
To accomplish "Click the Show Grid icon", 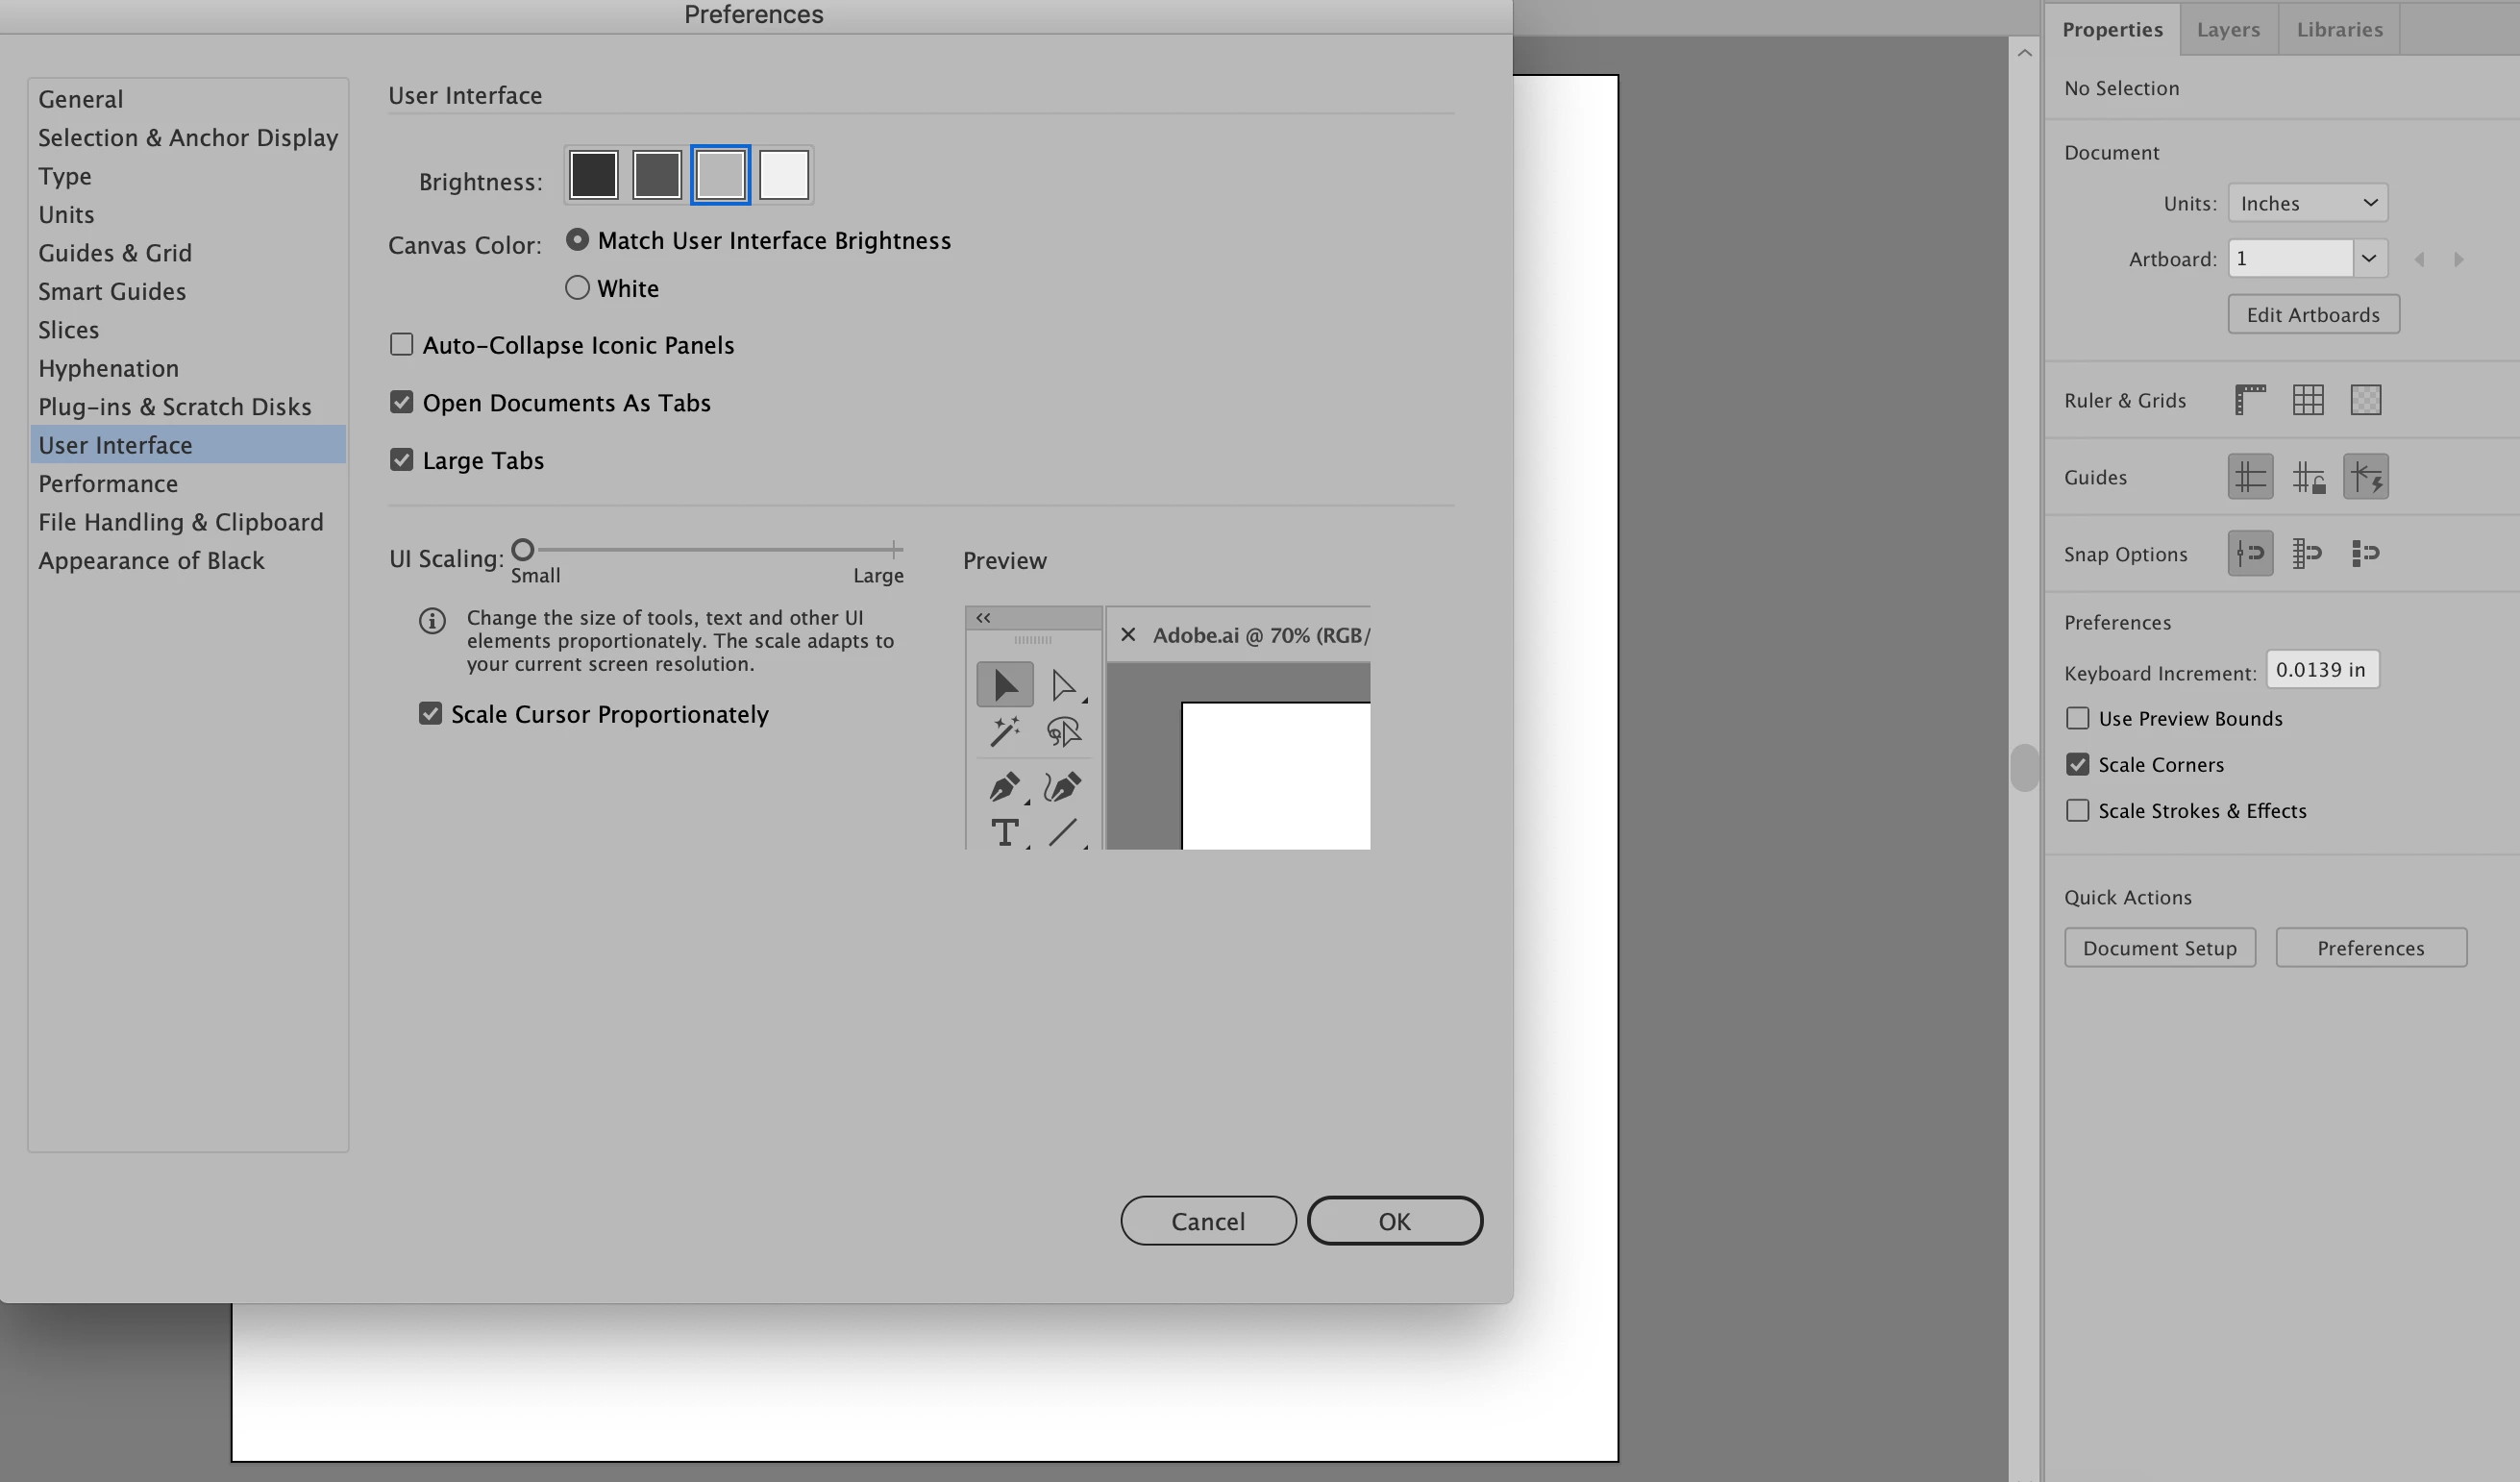I will (x=2308, y=400).
